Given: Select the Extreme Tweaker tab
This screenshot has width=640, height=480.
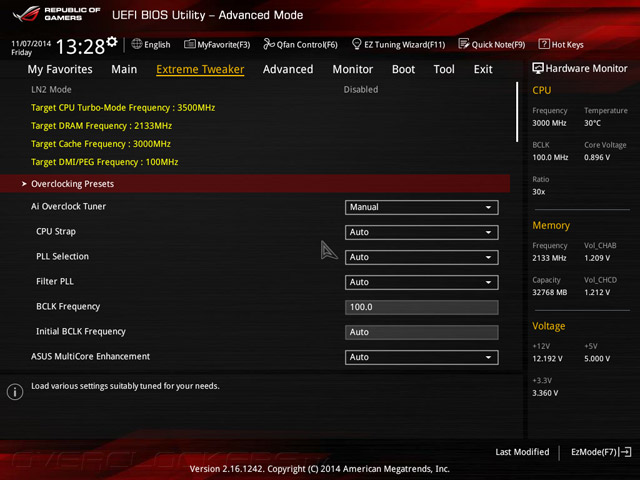Looking at the screenshot, I should [x=200, y=69].
